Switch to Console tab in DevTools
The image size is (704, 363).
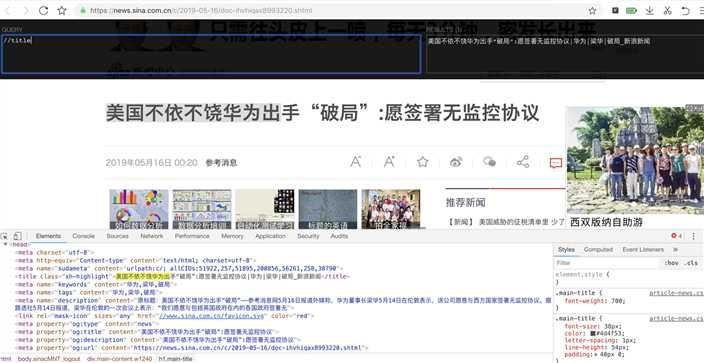point(84,236)
